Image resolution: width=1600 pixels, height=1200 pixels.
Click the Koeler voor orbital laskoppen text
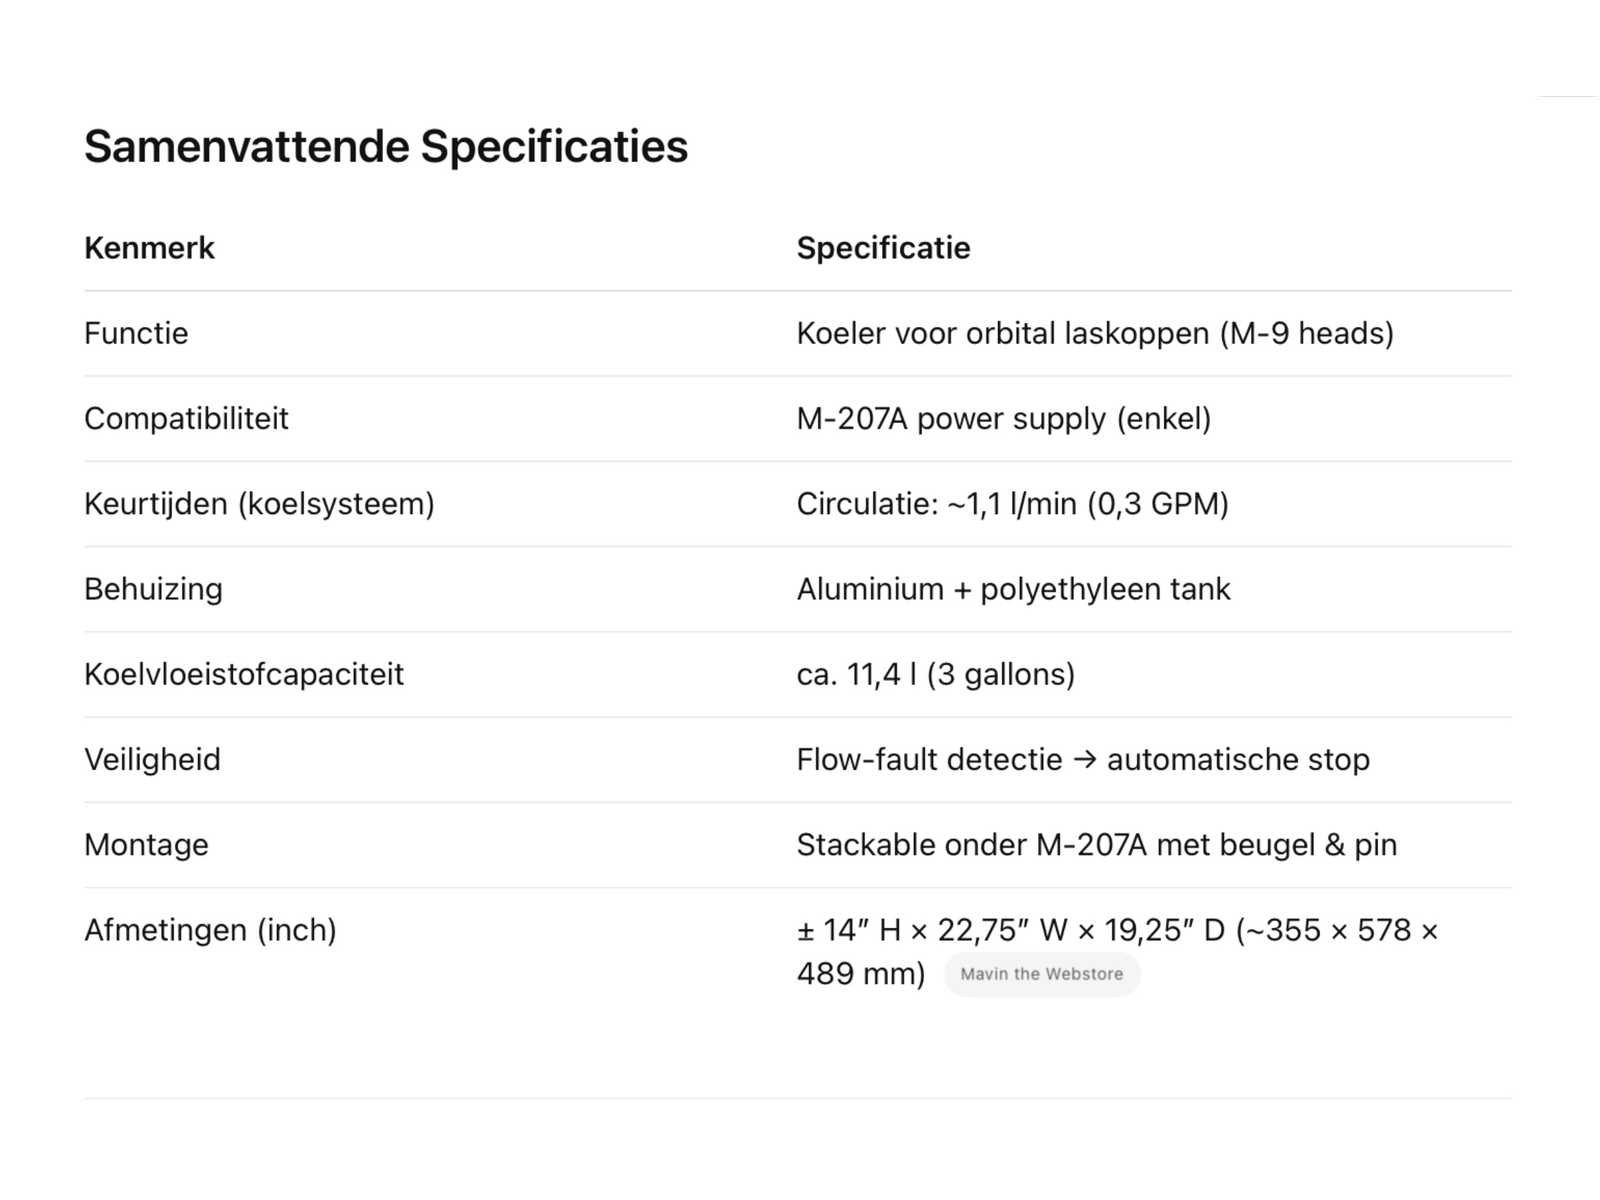(x=1094, y=333)
